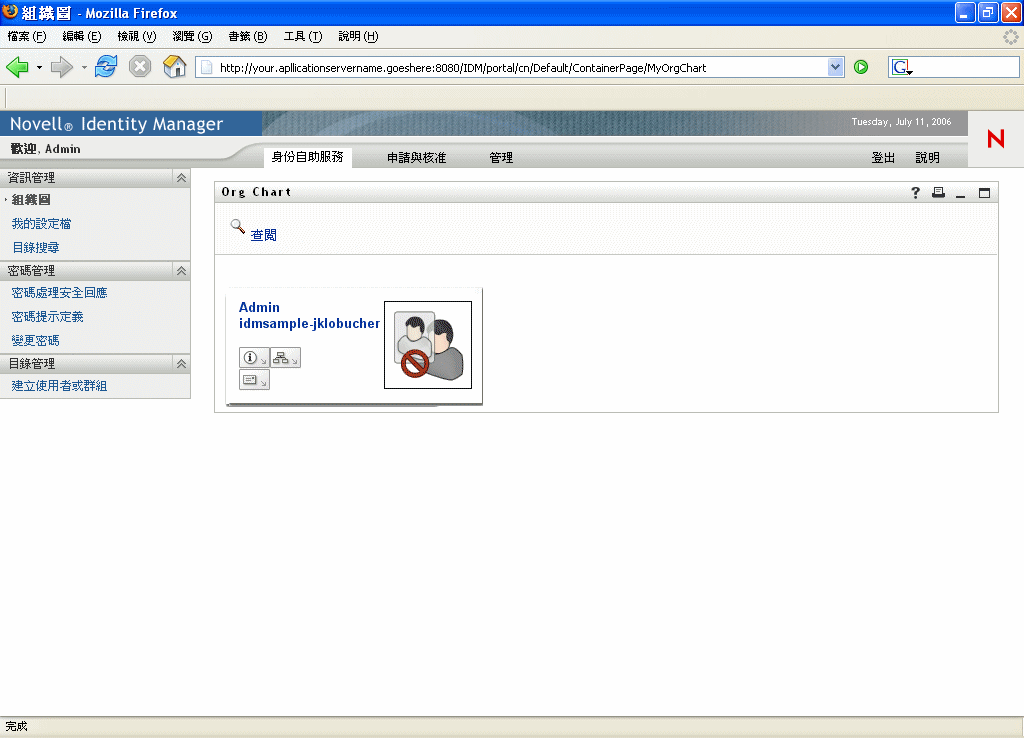1024x738 pixels.
Task: Click the org chart relationship icon on Admin card
Action: 285,358
